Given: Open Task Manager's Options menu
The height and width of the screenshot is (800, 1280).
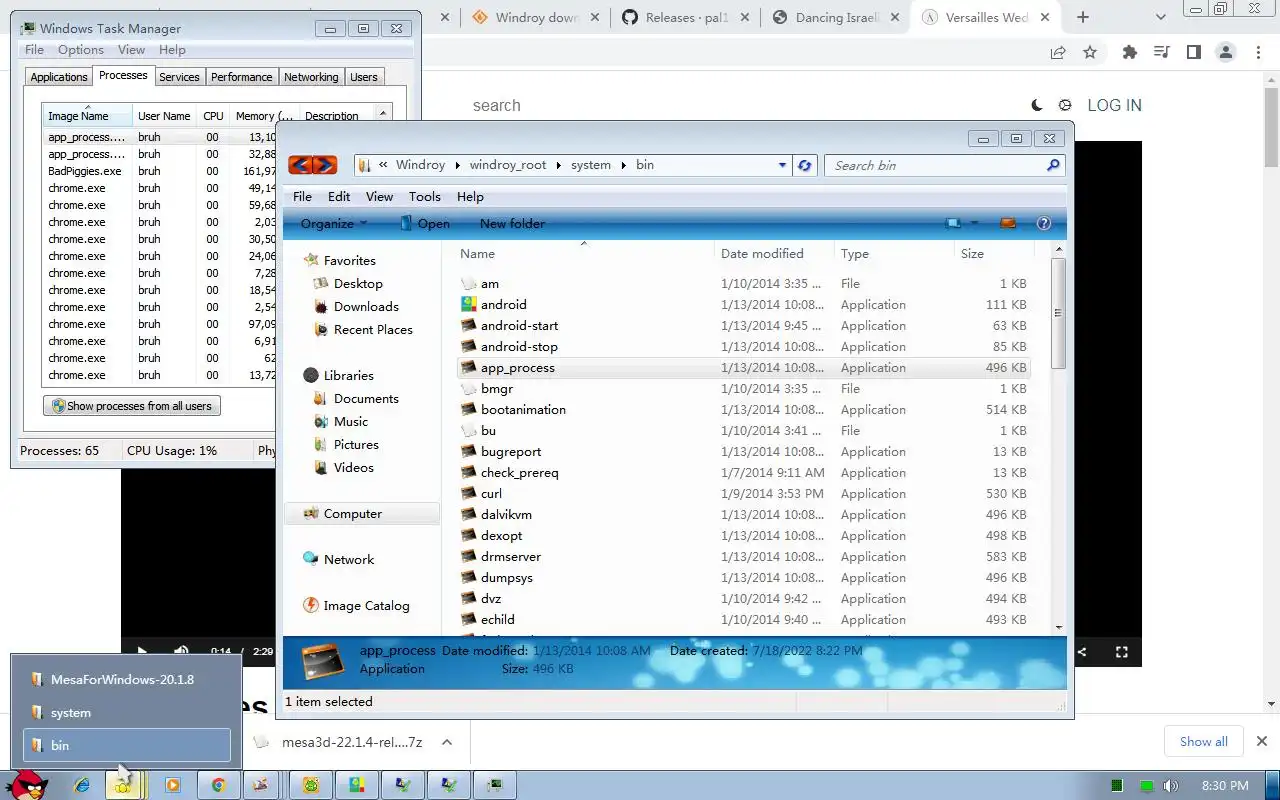Looking at the screenshot, I should (x=80, y=50).
